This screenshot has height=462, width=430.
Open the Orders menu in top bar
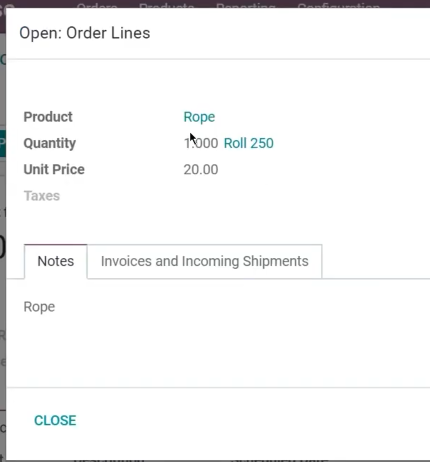pyautogui.click(x=97, y=5)
